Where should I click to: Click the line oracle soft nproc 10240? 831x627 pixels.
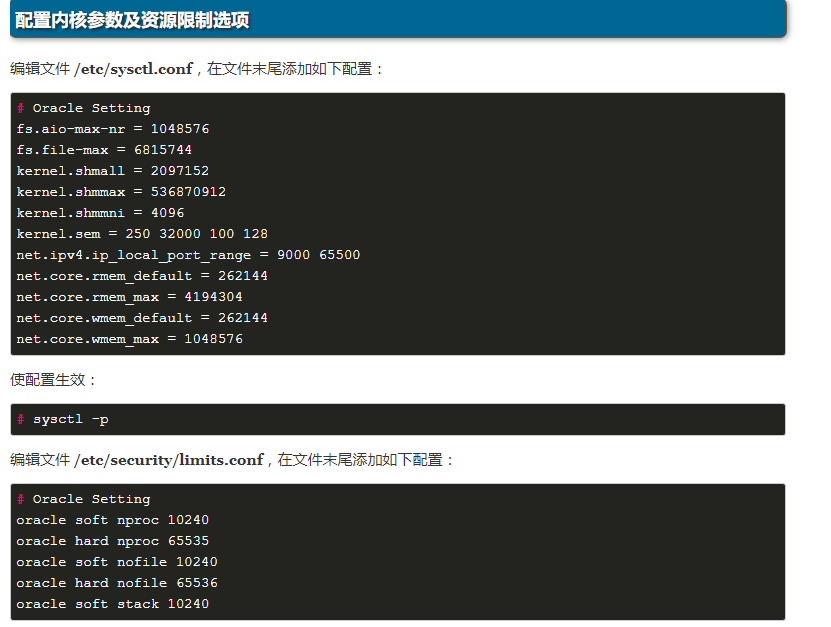tap(113, 520)
